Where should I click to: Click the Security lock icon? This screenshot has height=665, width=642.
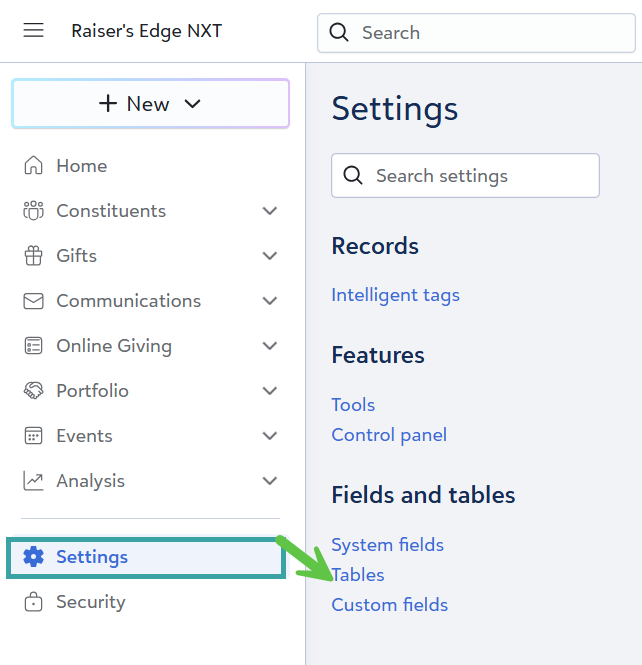(34, 602)
